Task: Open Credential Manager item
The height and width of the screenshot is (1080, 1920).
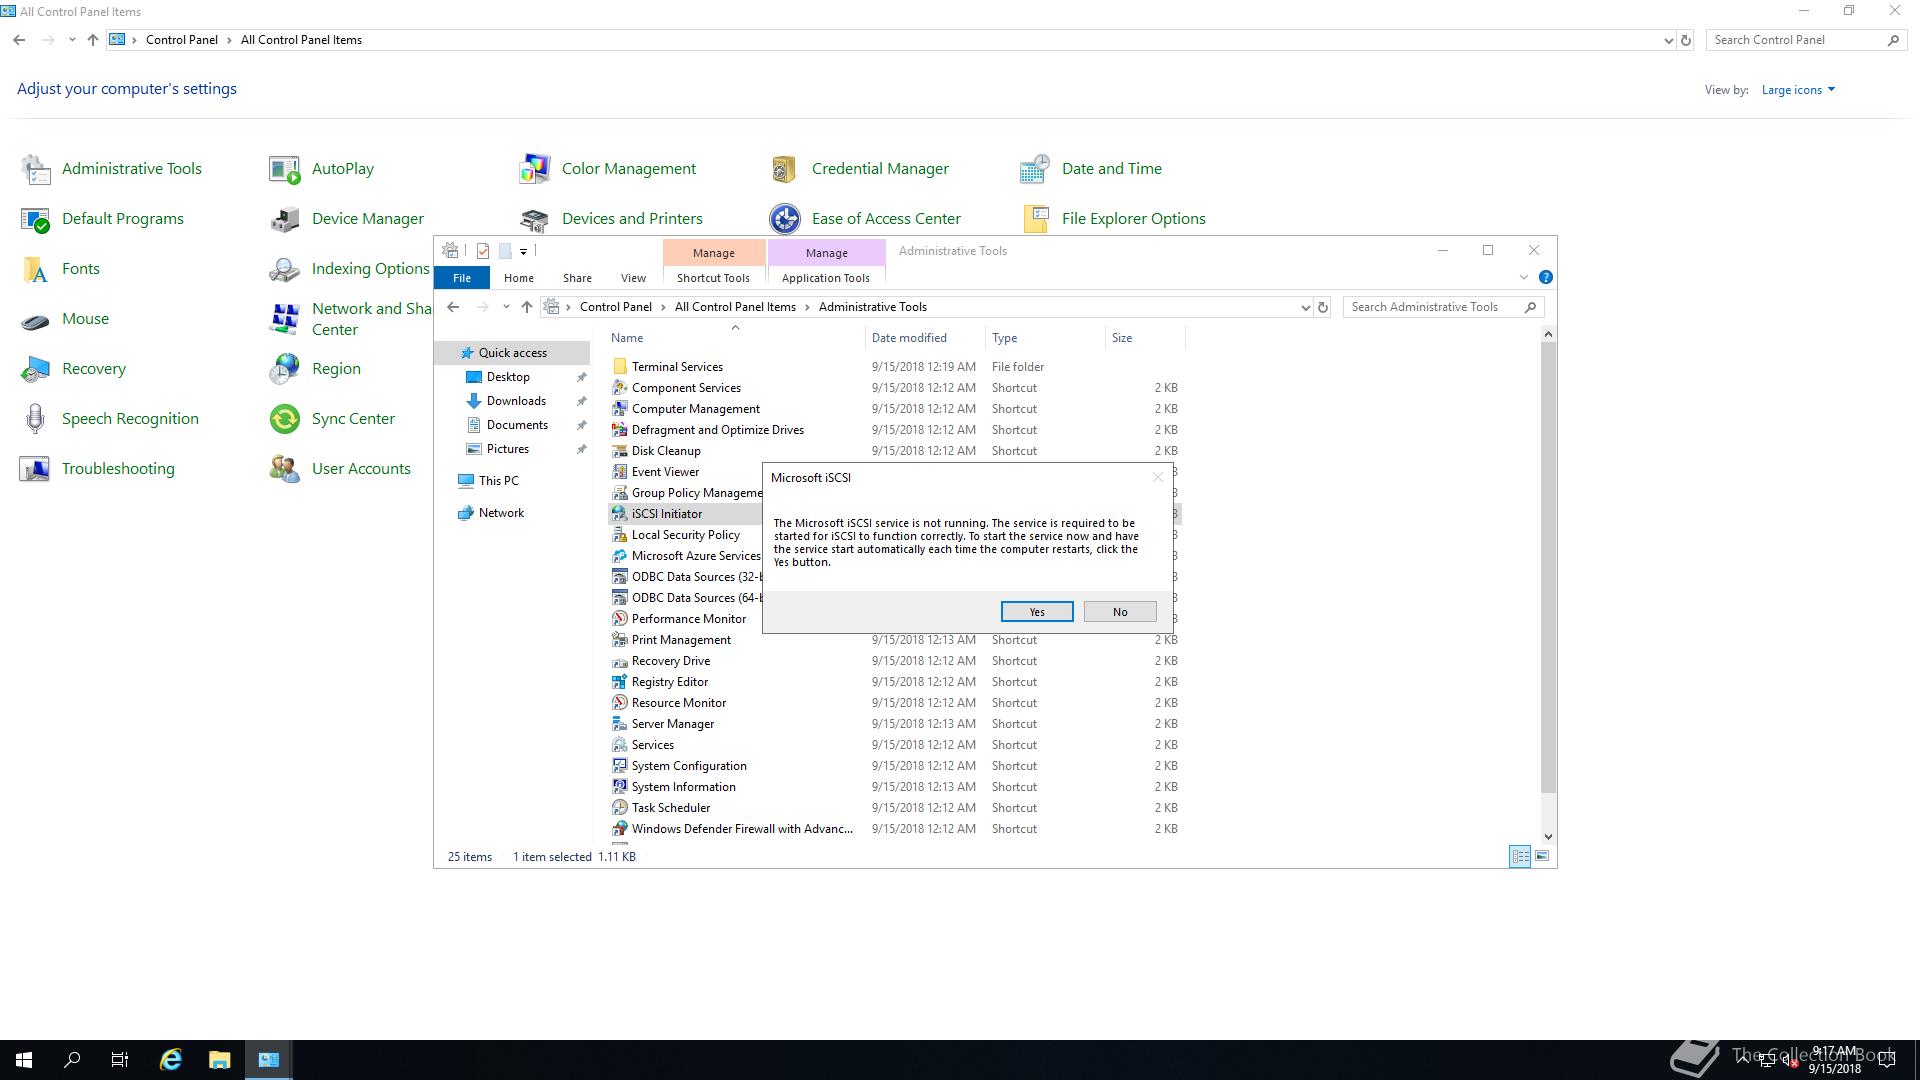Action: point(860,169)
